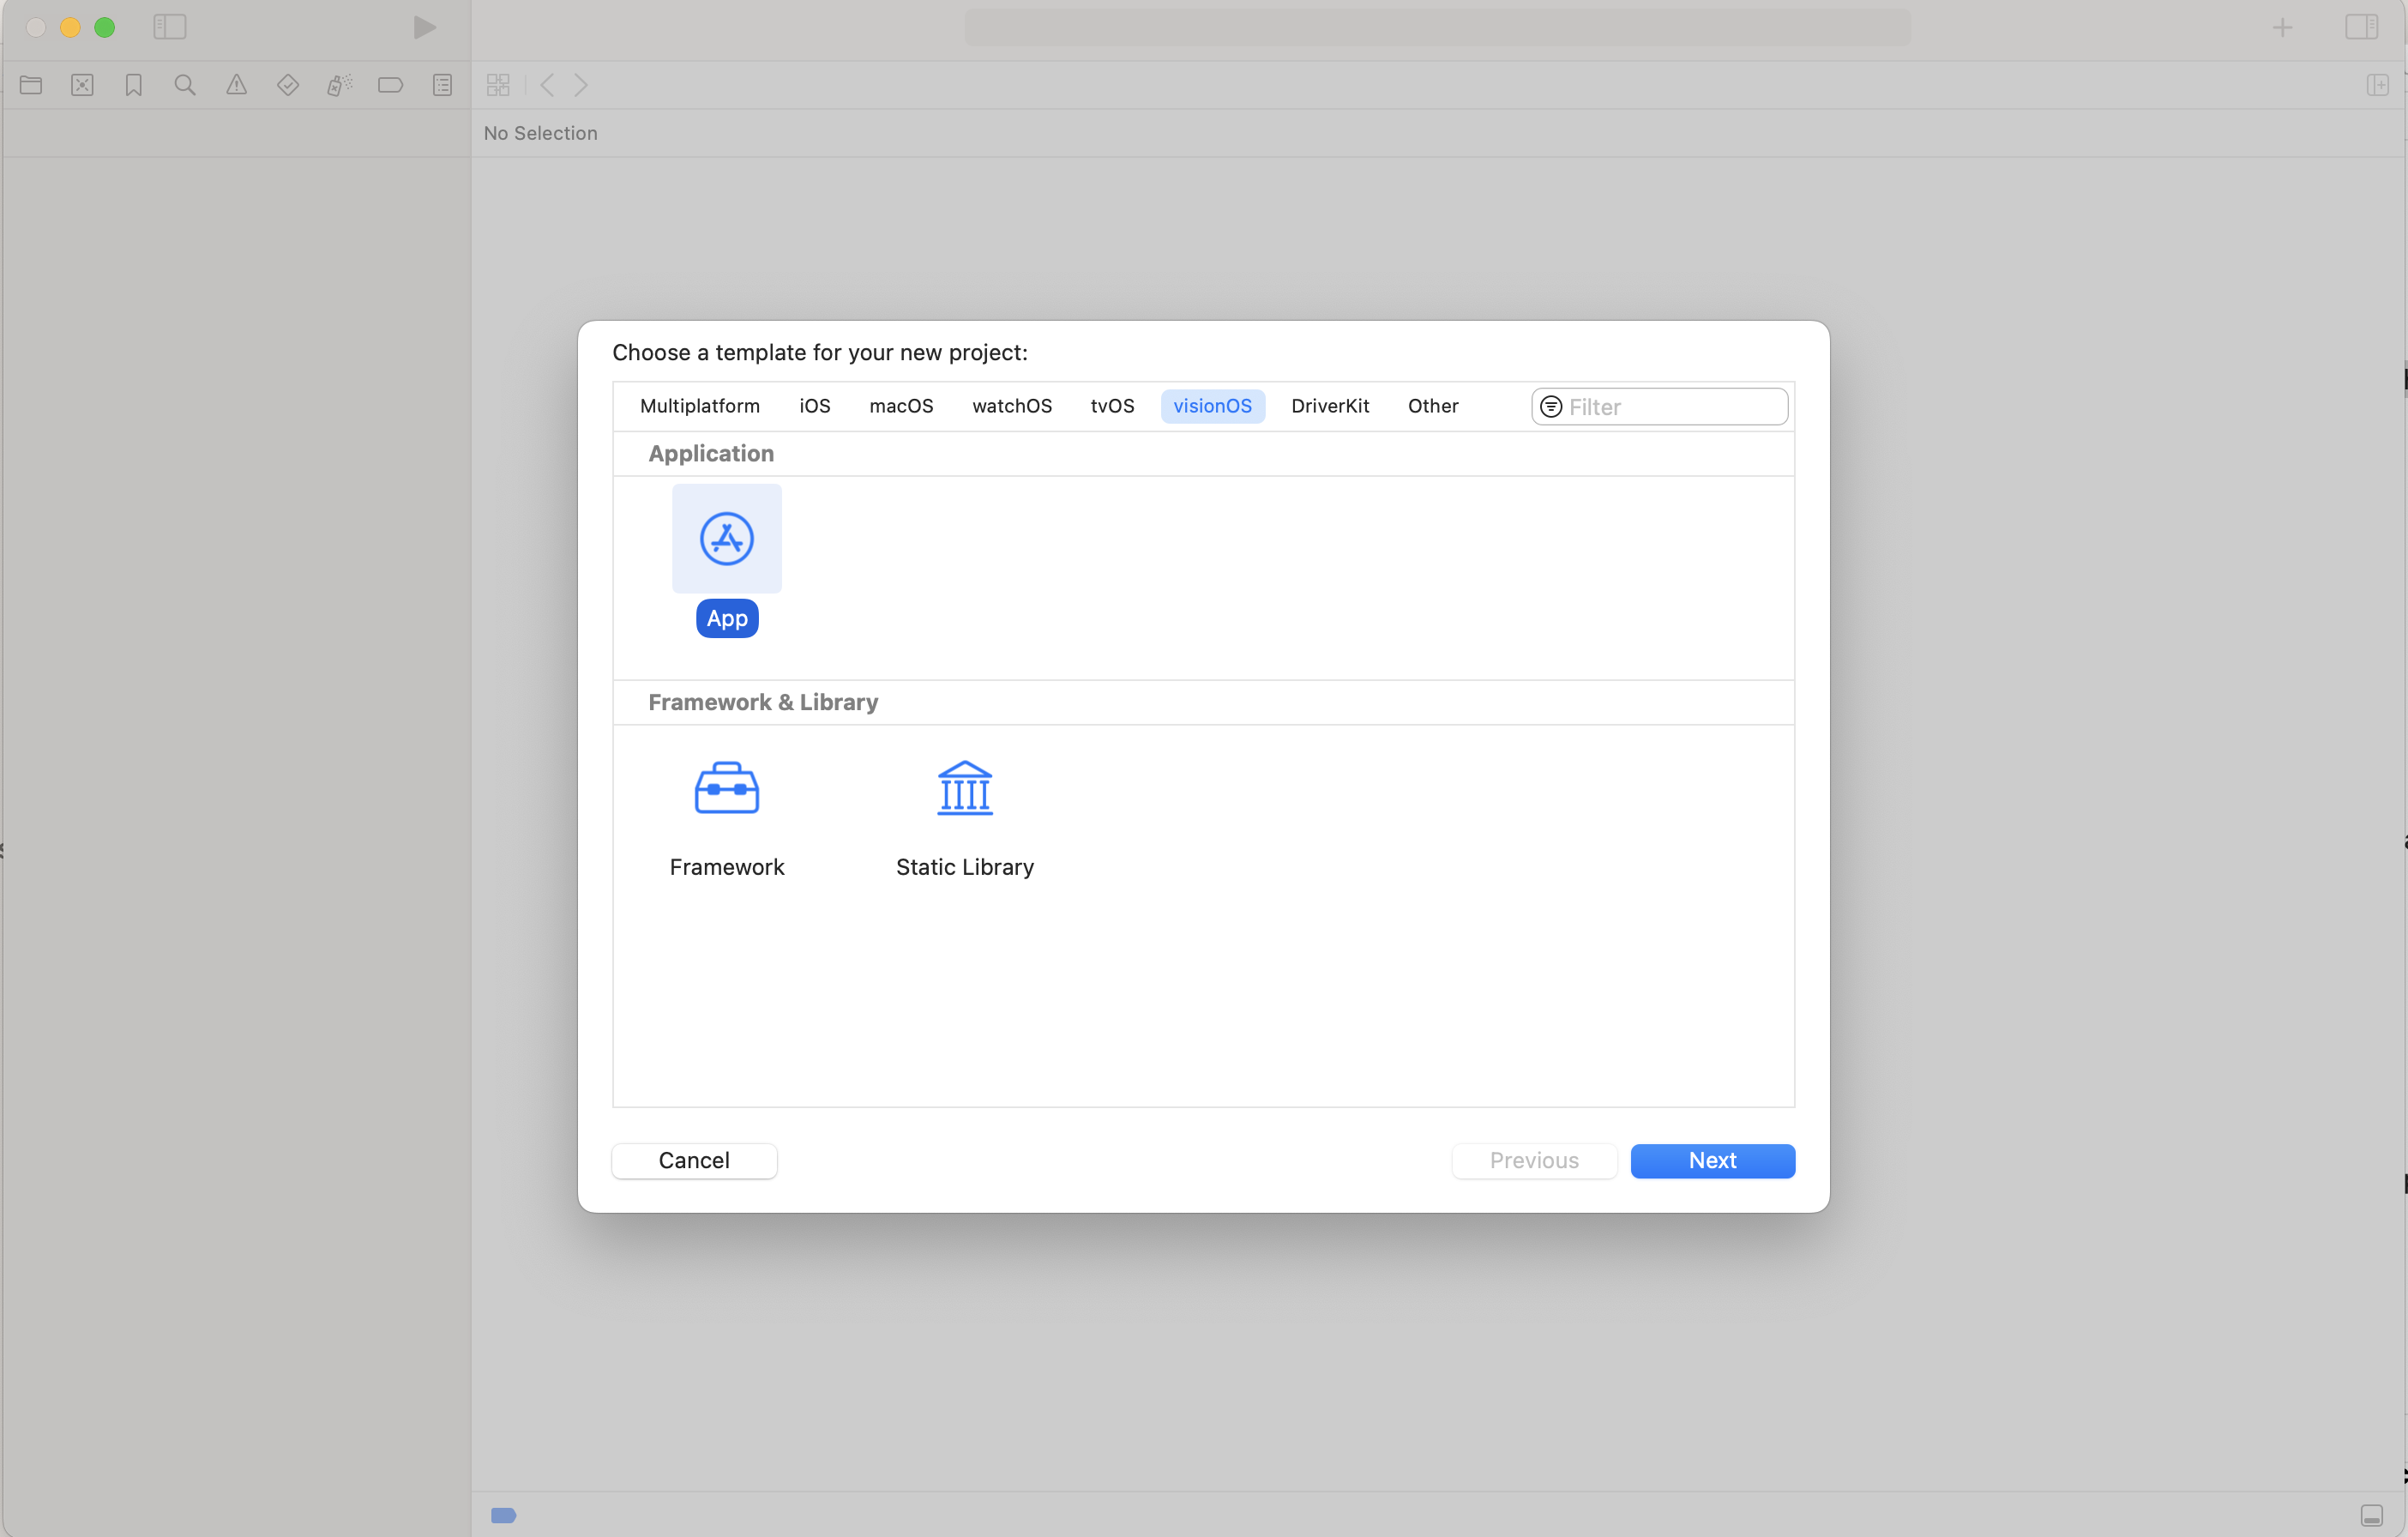This screenshot has width=2408, height=1537.
Task: Click the No Selection jump bar text
Action: (541, 133)
